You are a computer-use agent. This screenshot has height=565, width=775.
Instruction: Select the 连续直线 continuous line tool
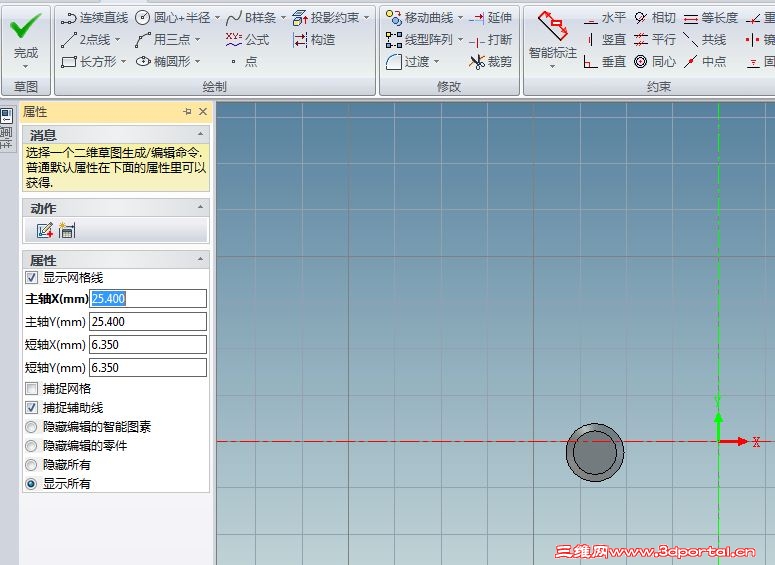pyautogui.click(x=94, y=18)
